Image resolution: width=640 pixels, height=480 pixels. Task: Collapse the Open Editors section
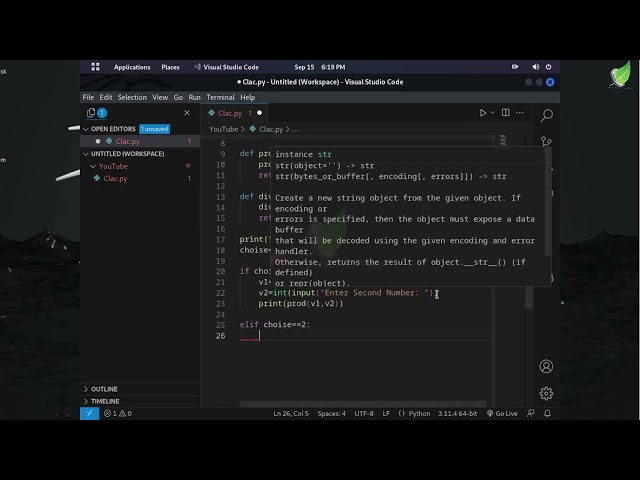[86, 129]
